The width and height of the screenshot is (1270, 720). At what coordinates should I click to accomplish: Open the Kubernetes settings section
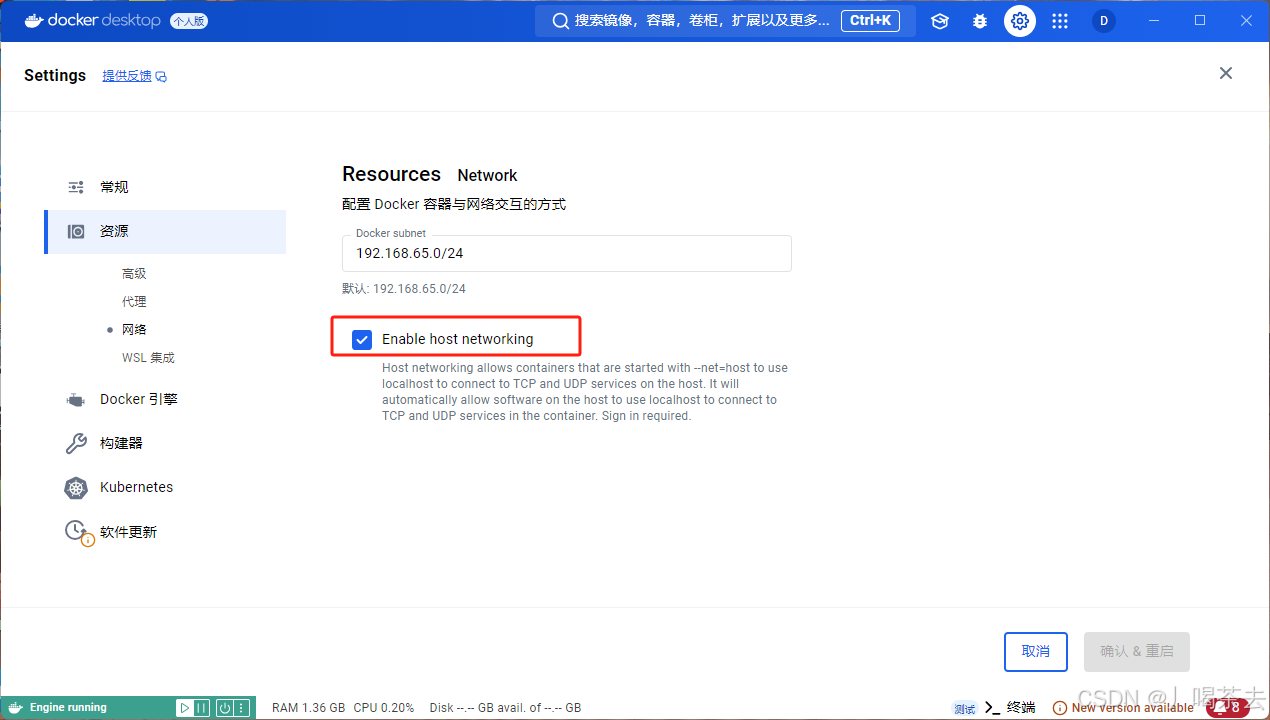tap(136, 487)
